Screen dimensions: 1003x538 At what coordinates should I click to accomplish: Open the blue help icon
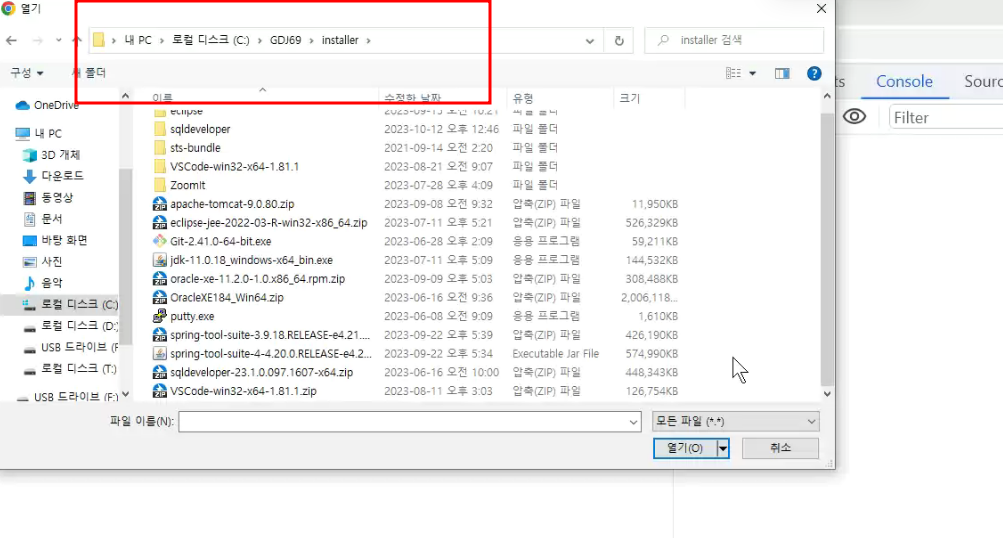pyautogui.click(x=814, y=74)
